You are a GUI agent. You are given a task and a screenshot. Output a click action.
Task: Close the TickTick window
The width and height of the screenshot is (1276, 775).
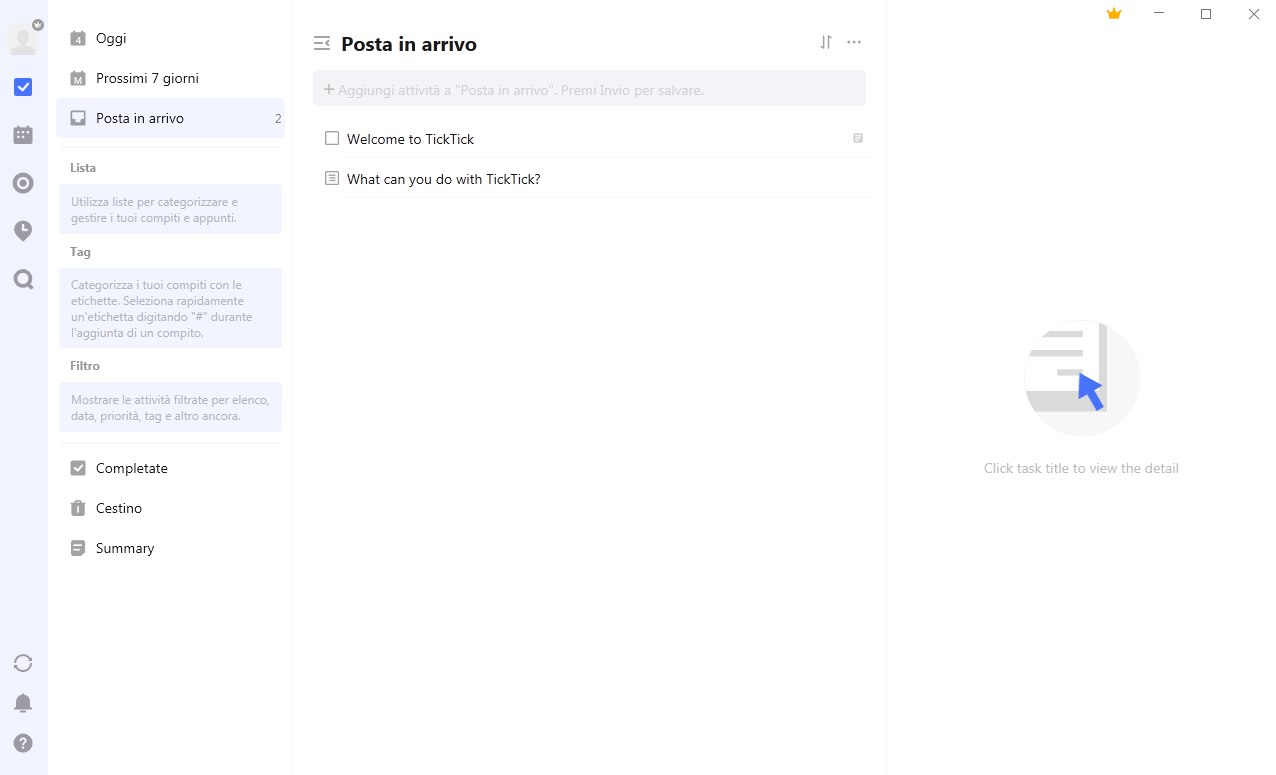point(1253,14)
